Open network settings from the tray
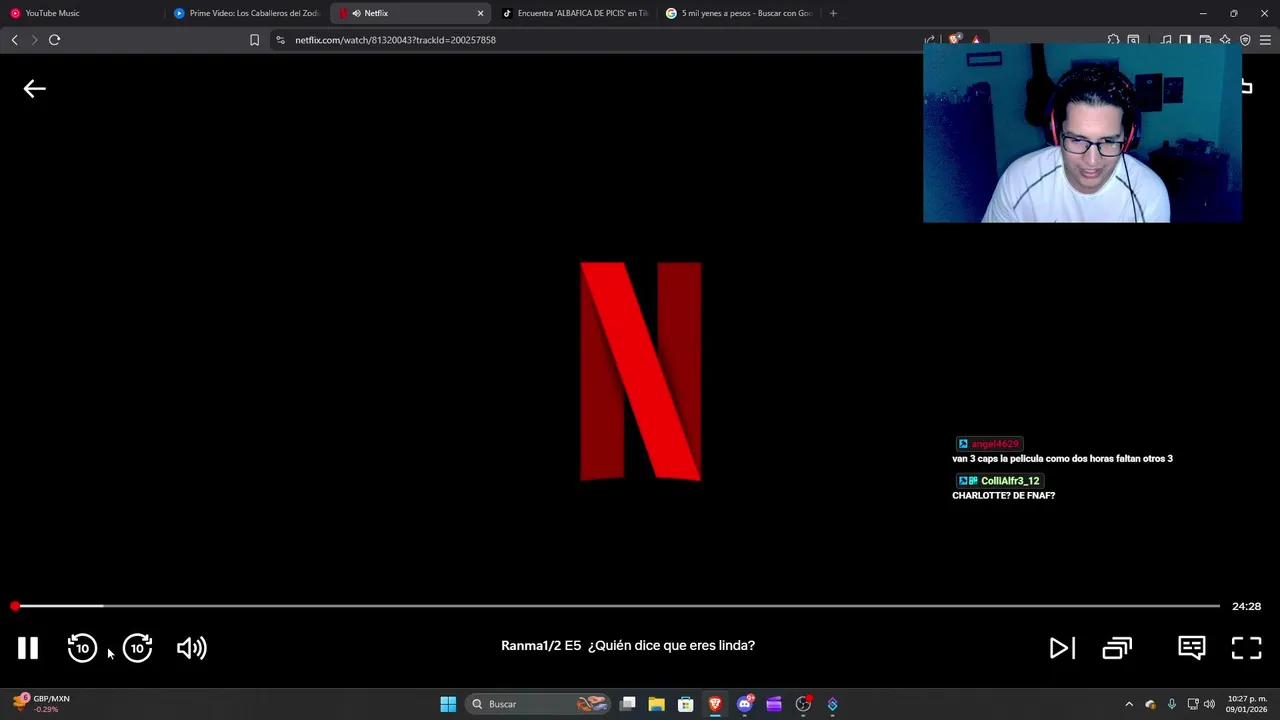 click(1192, 704)
